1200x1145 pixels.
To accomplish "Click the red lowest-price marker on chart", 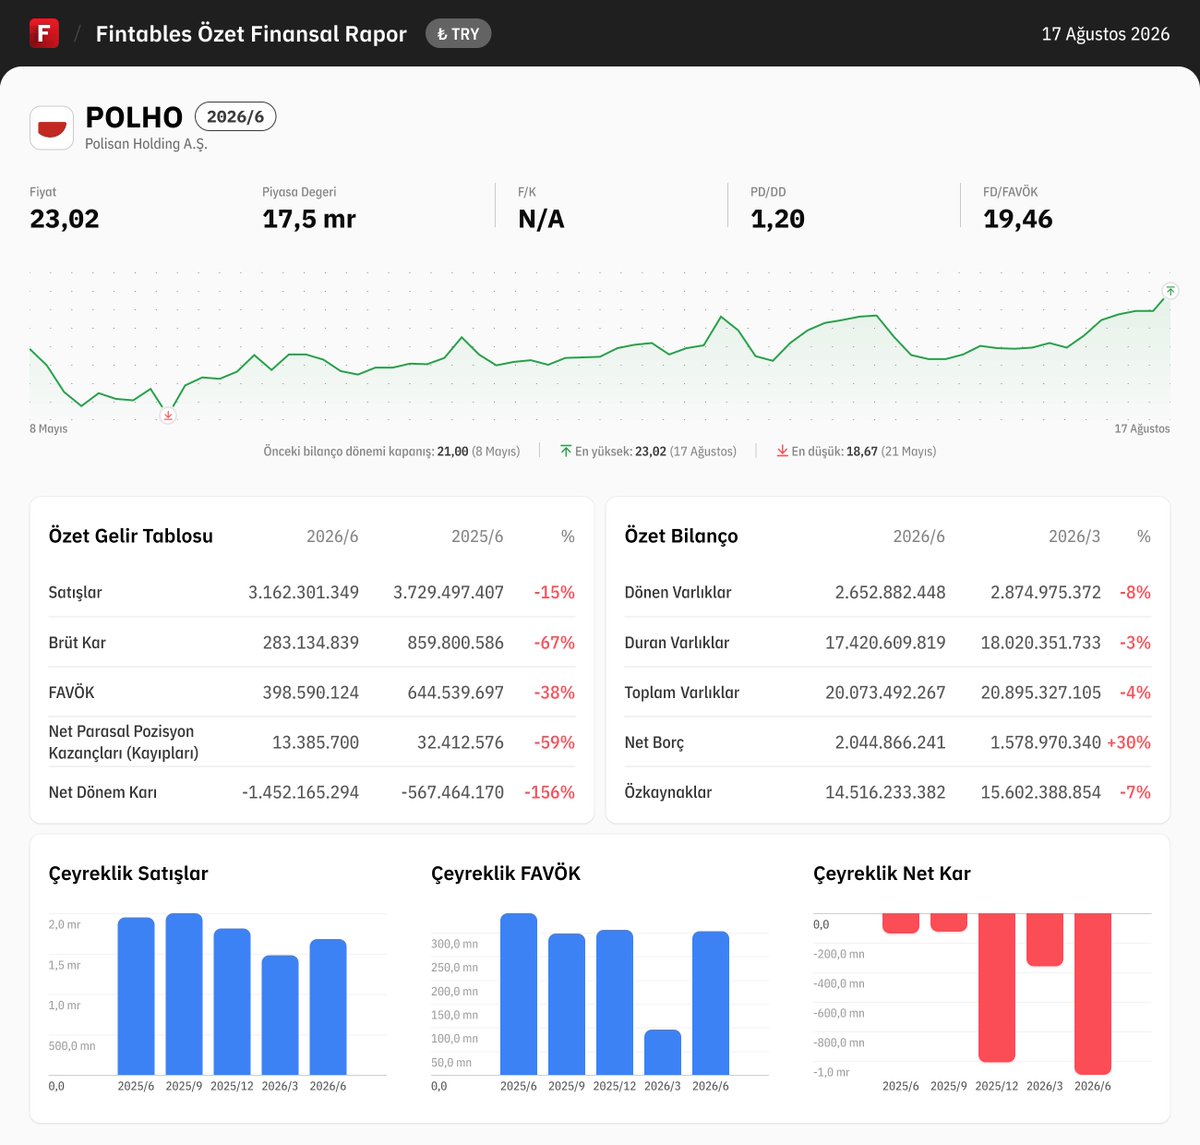I will (x=168, y=416).
